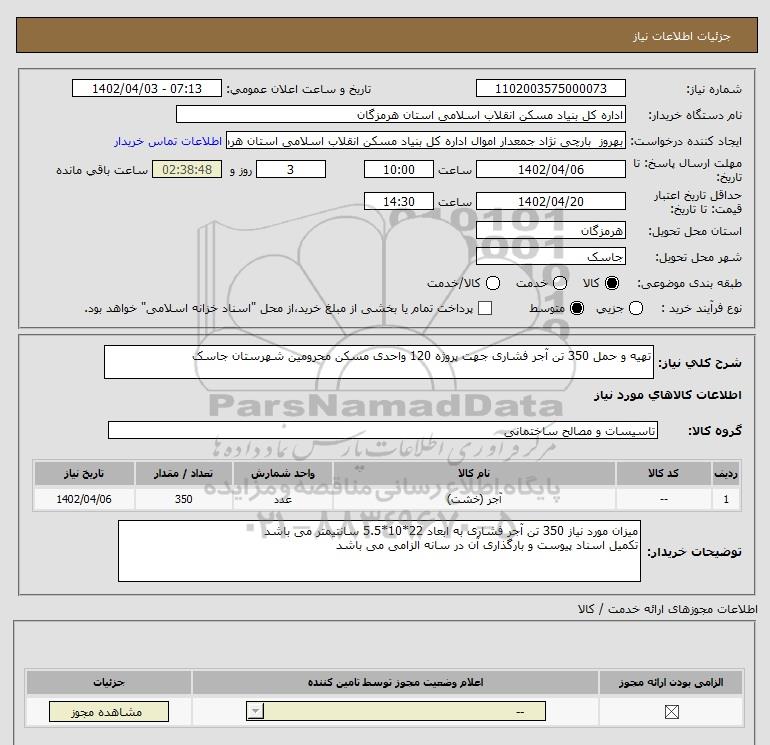Toggle the اسناد خزانه اسلامی payment checkbox
Image resolution: width=770 pixels, height=745 pixels.
485,308
